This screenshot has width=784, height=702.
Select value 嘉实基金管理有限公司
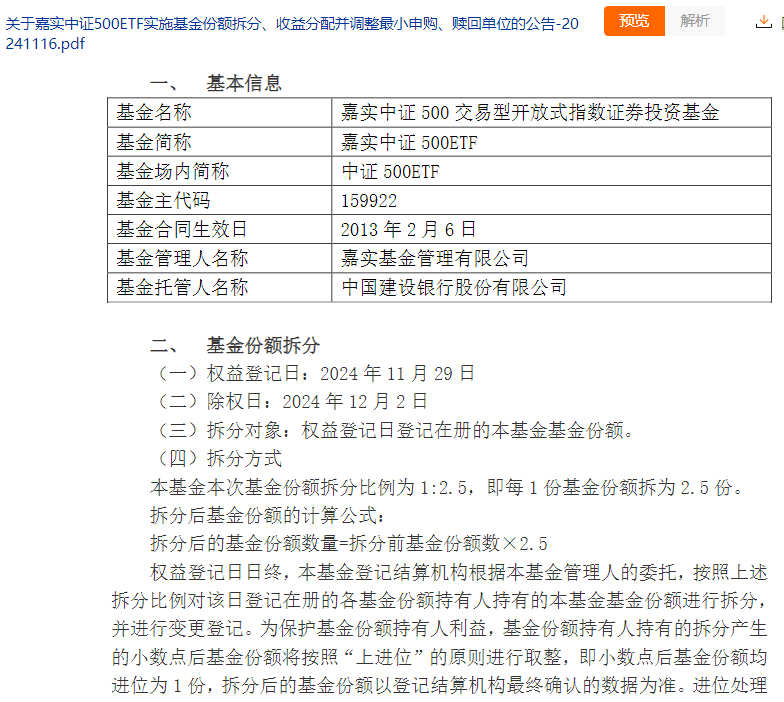pos(434,258)
